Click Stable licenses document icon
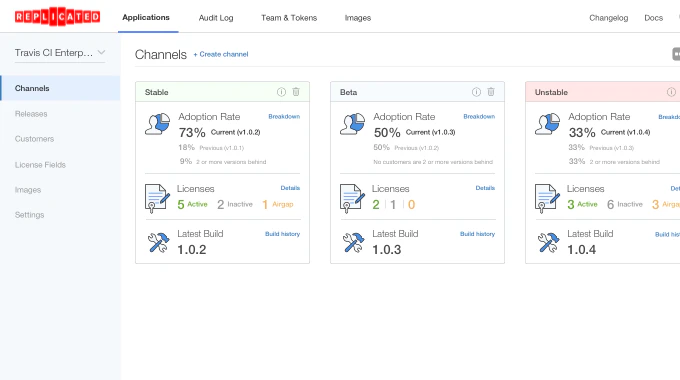This screenshot has height=380, width=680. click(x=157, y=198)
